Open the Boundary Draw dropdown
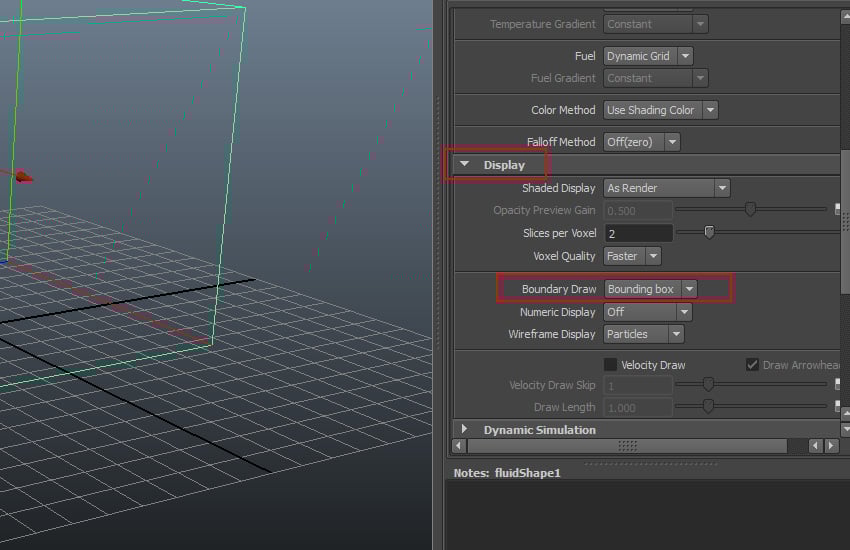 [x=650, y=289]
